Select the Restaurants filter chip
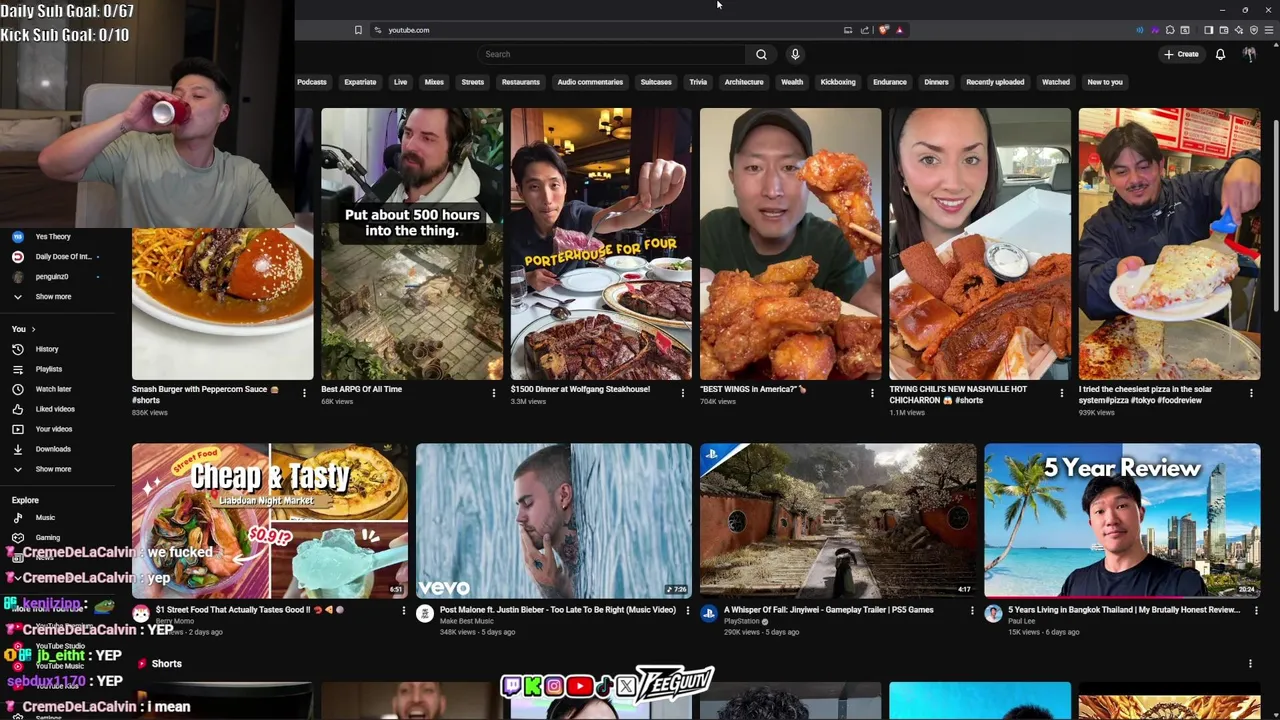Viewport: 1280px width, 720px height. tap(520, 82)
